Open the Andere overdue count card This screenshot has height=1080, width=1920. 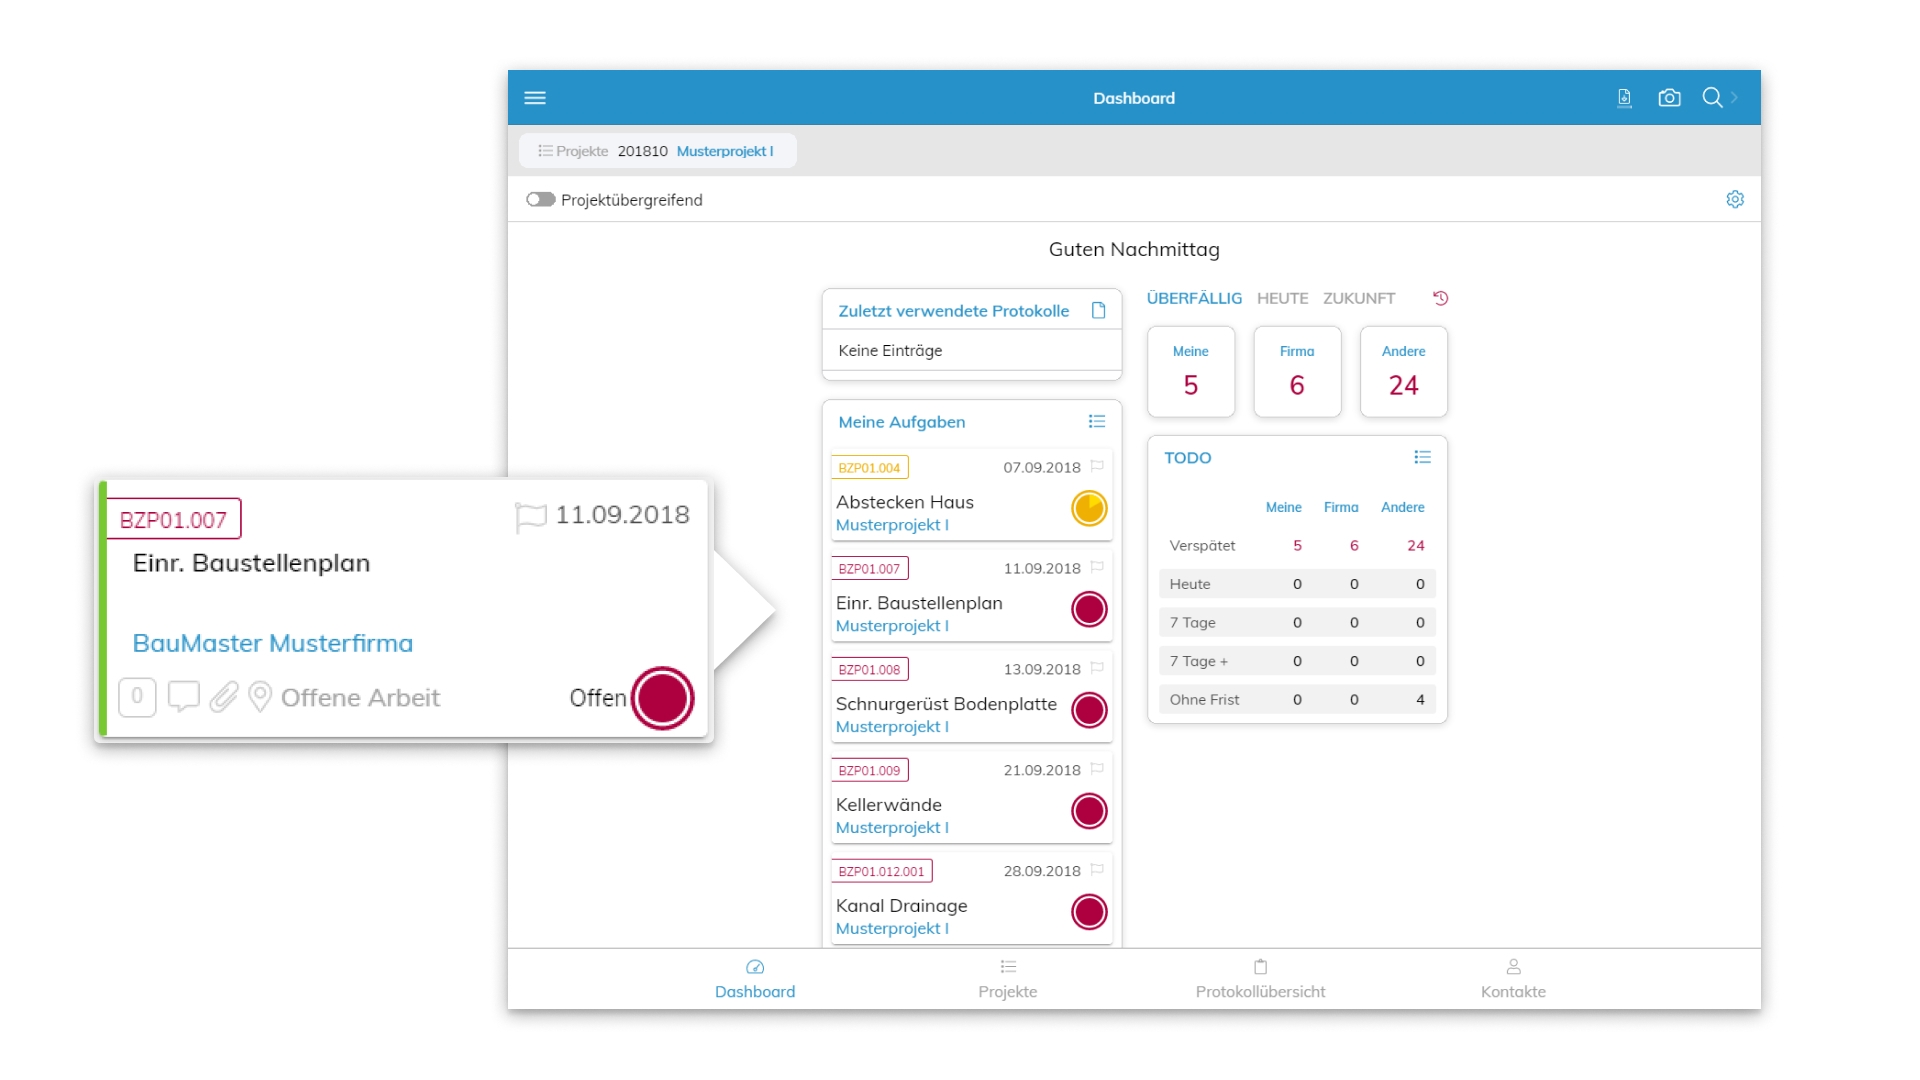[1403, 372]
